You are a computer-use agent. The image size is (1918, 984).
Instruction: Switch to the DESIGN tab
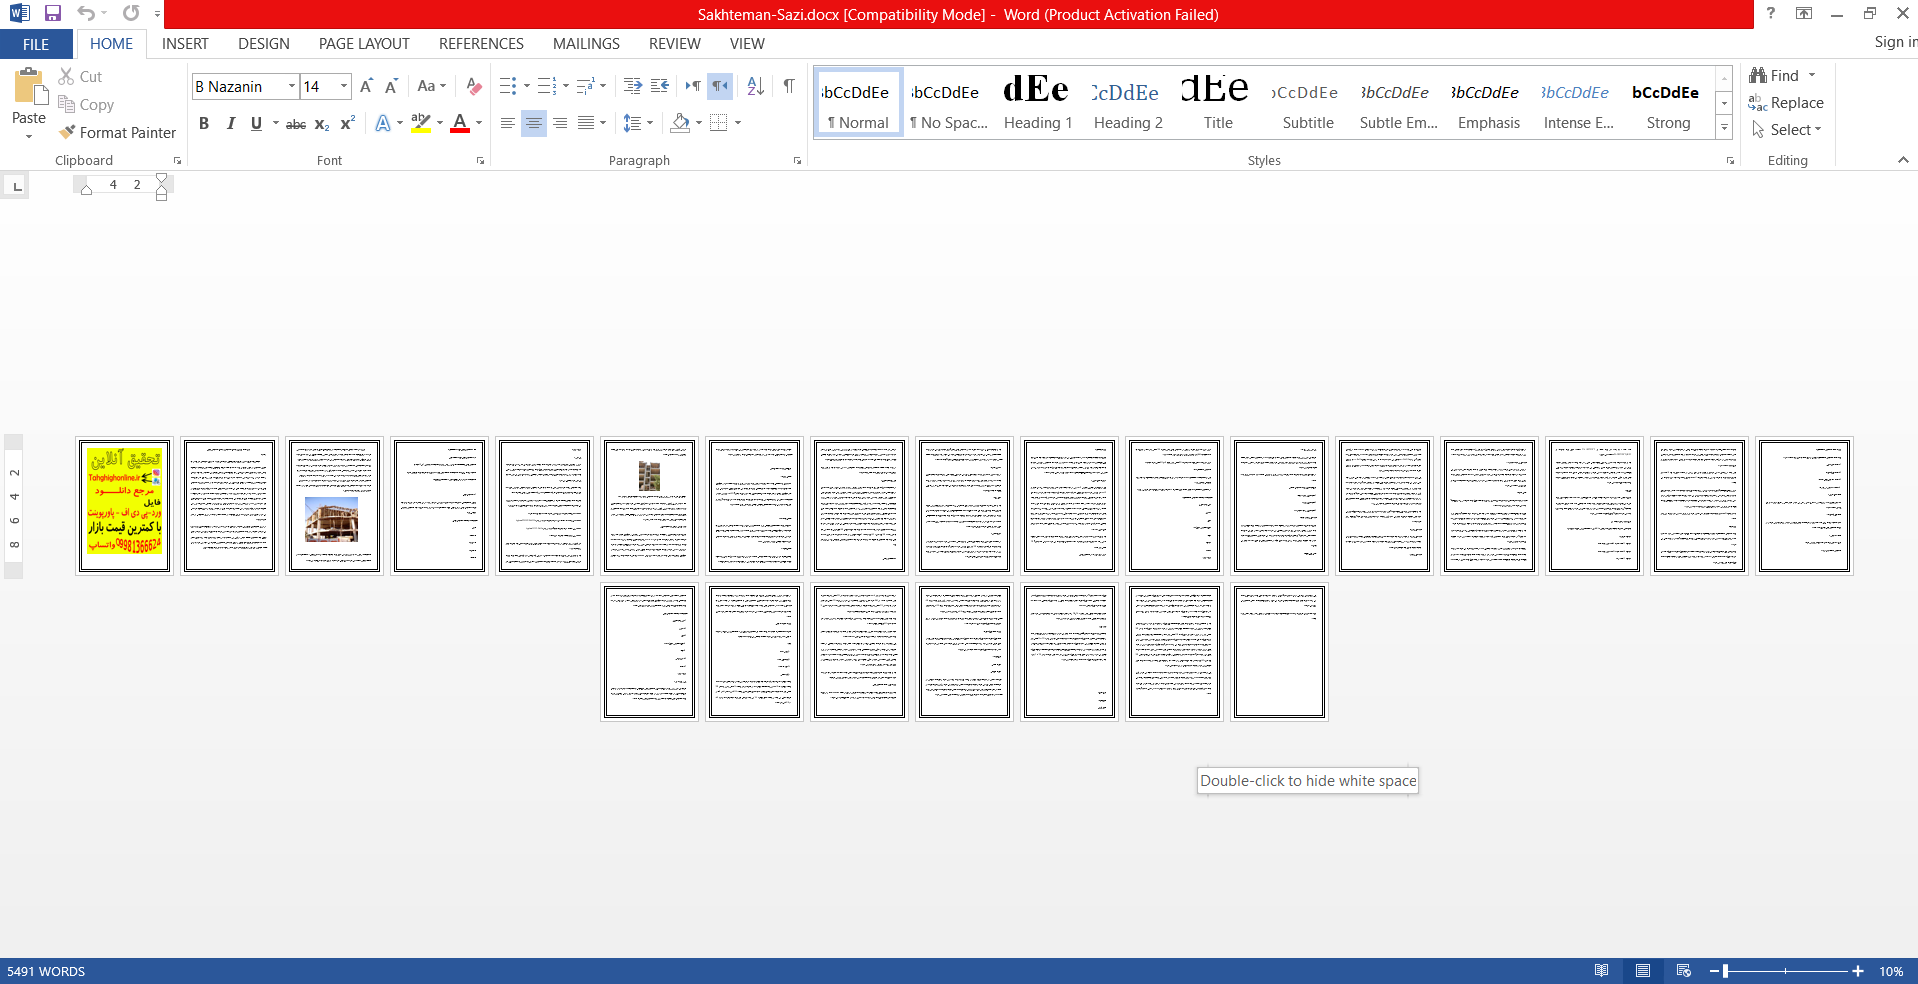coord(264,44)
